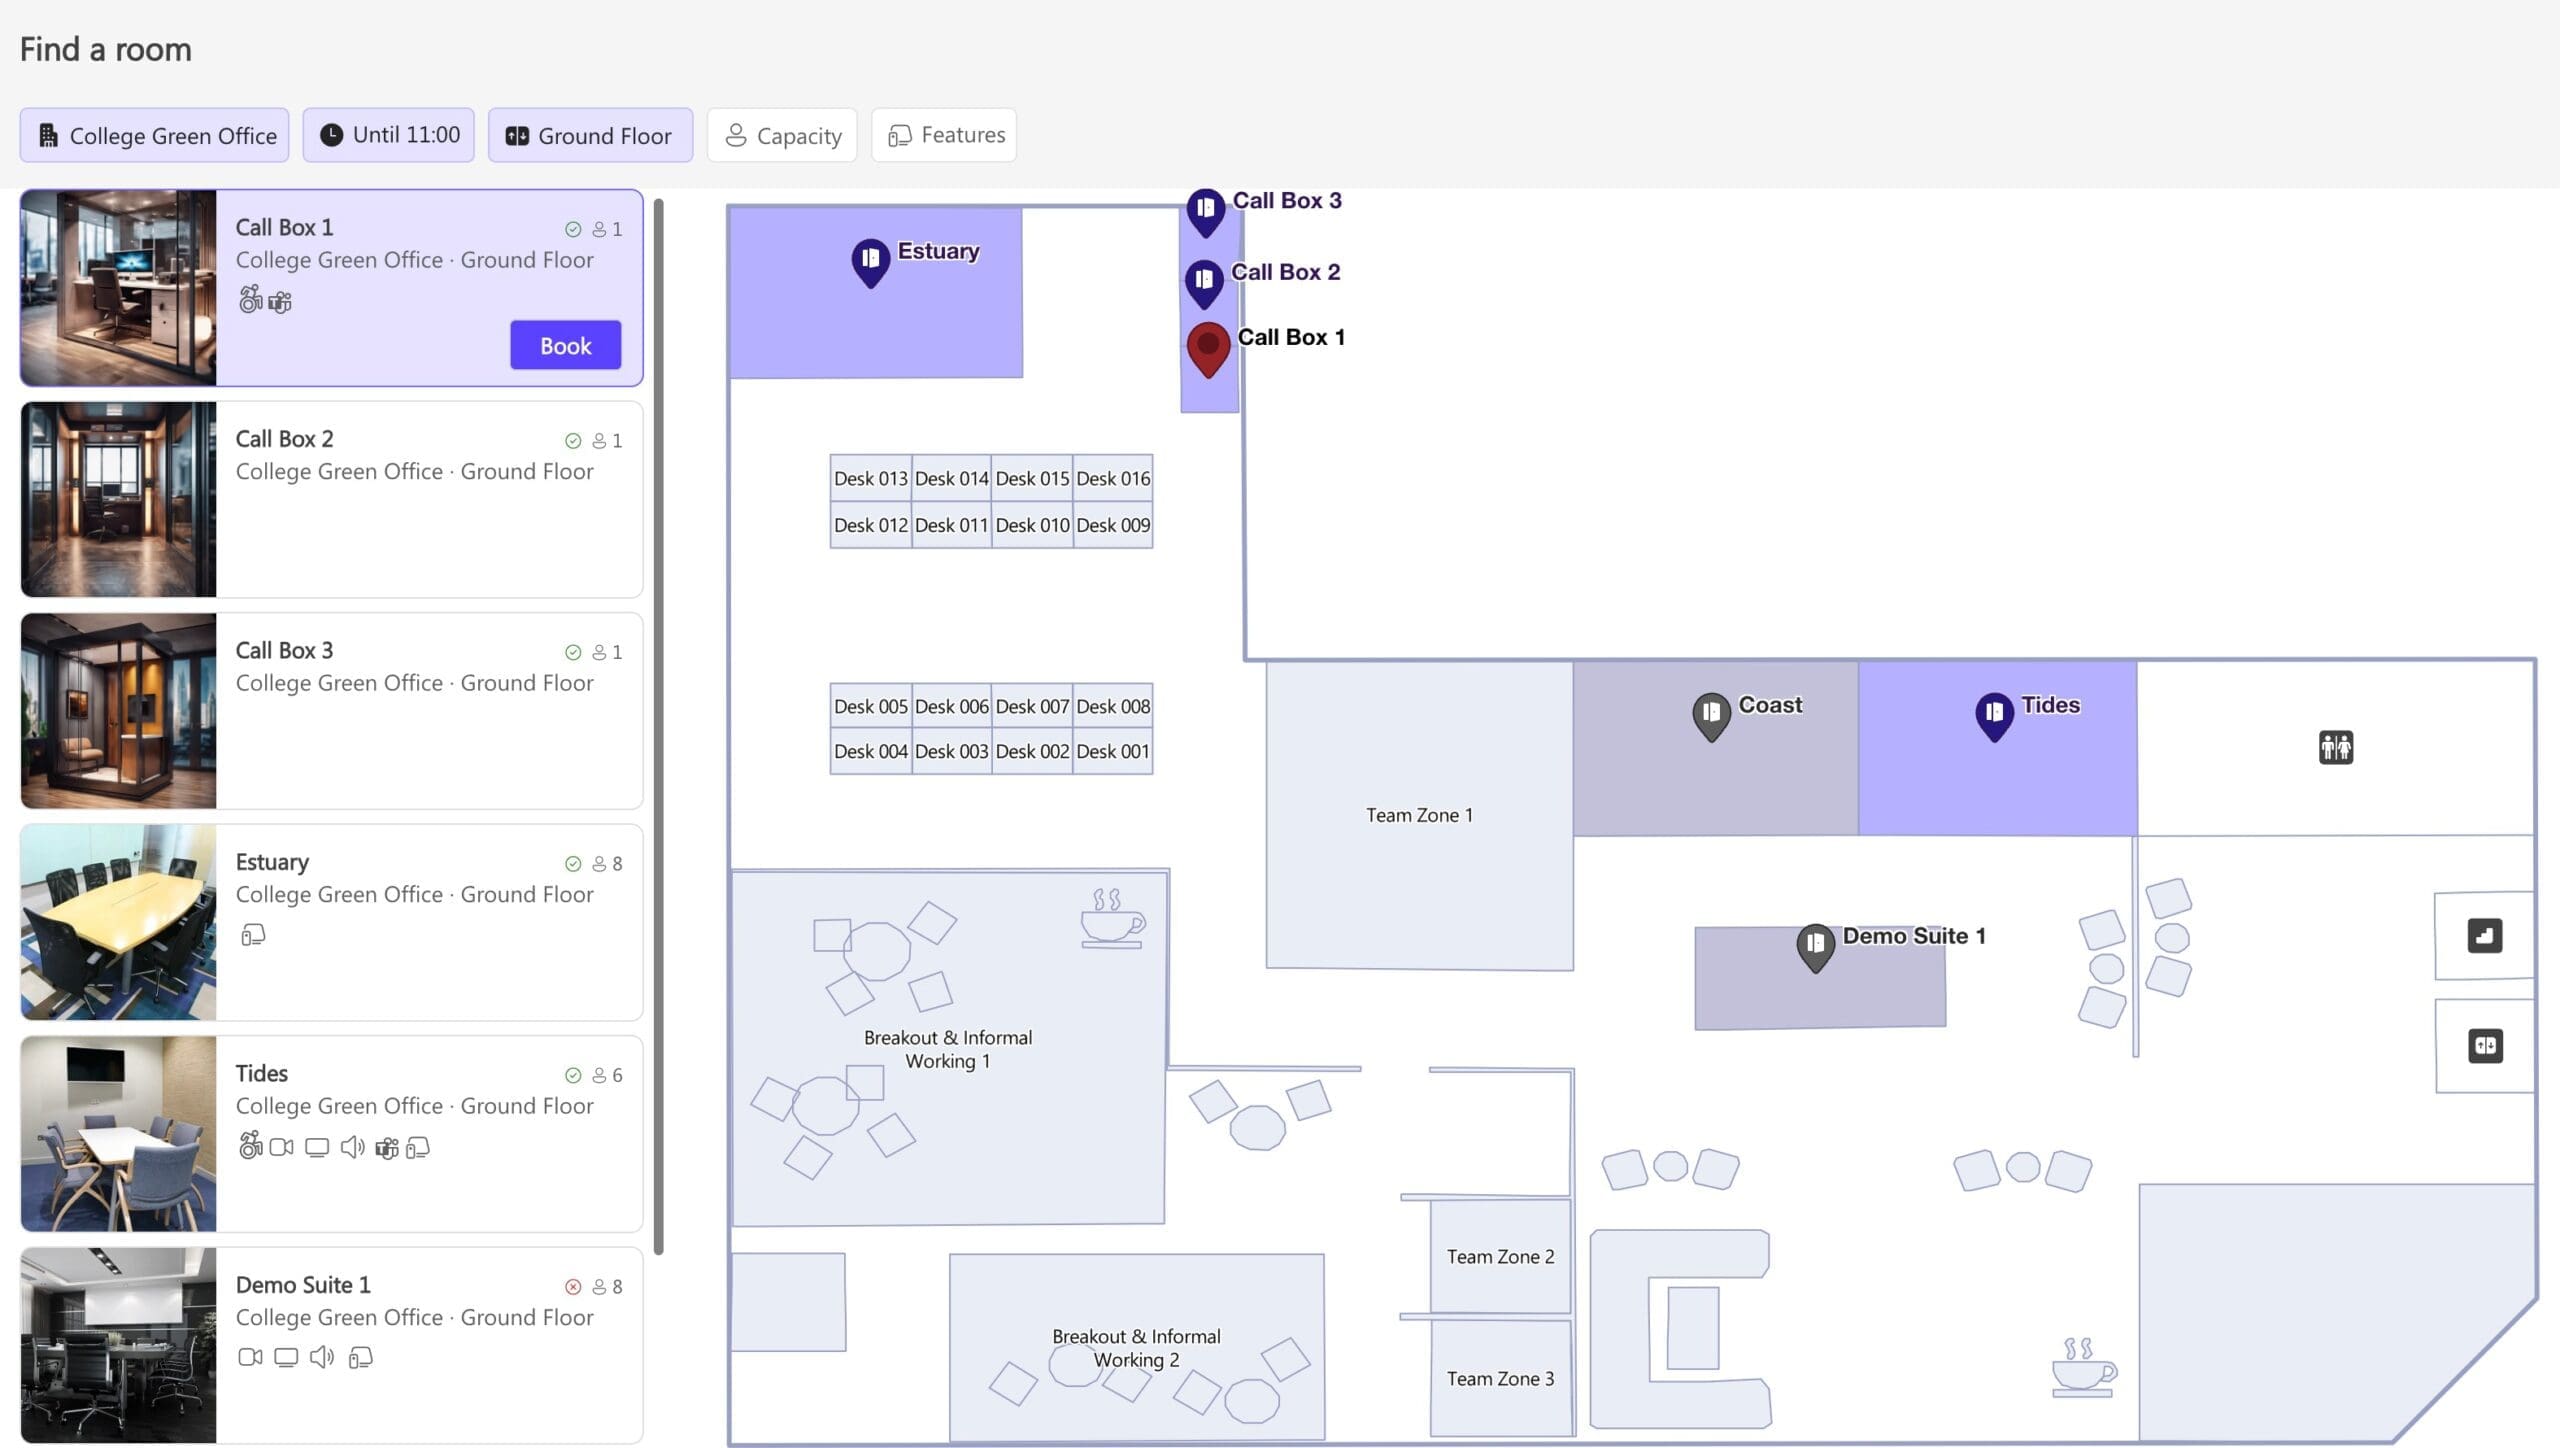Toggle the Ground Floor filter chip
2560x1448 pixels.
590,135
